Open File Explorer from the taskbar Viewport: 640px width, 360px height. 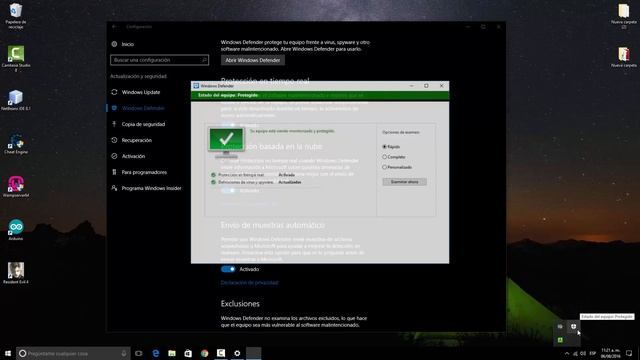172,353
